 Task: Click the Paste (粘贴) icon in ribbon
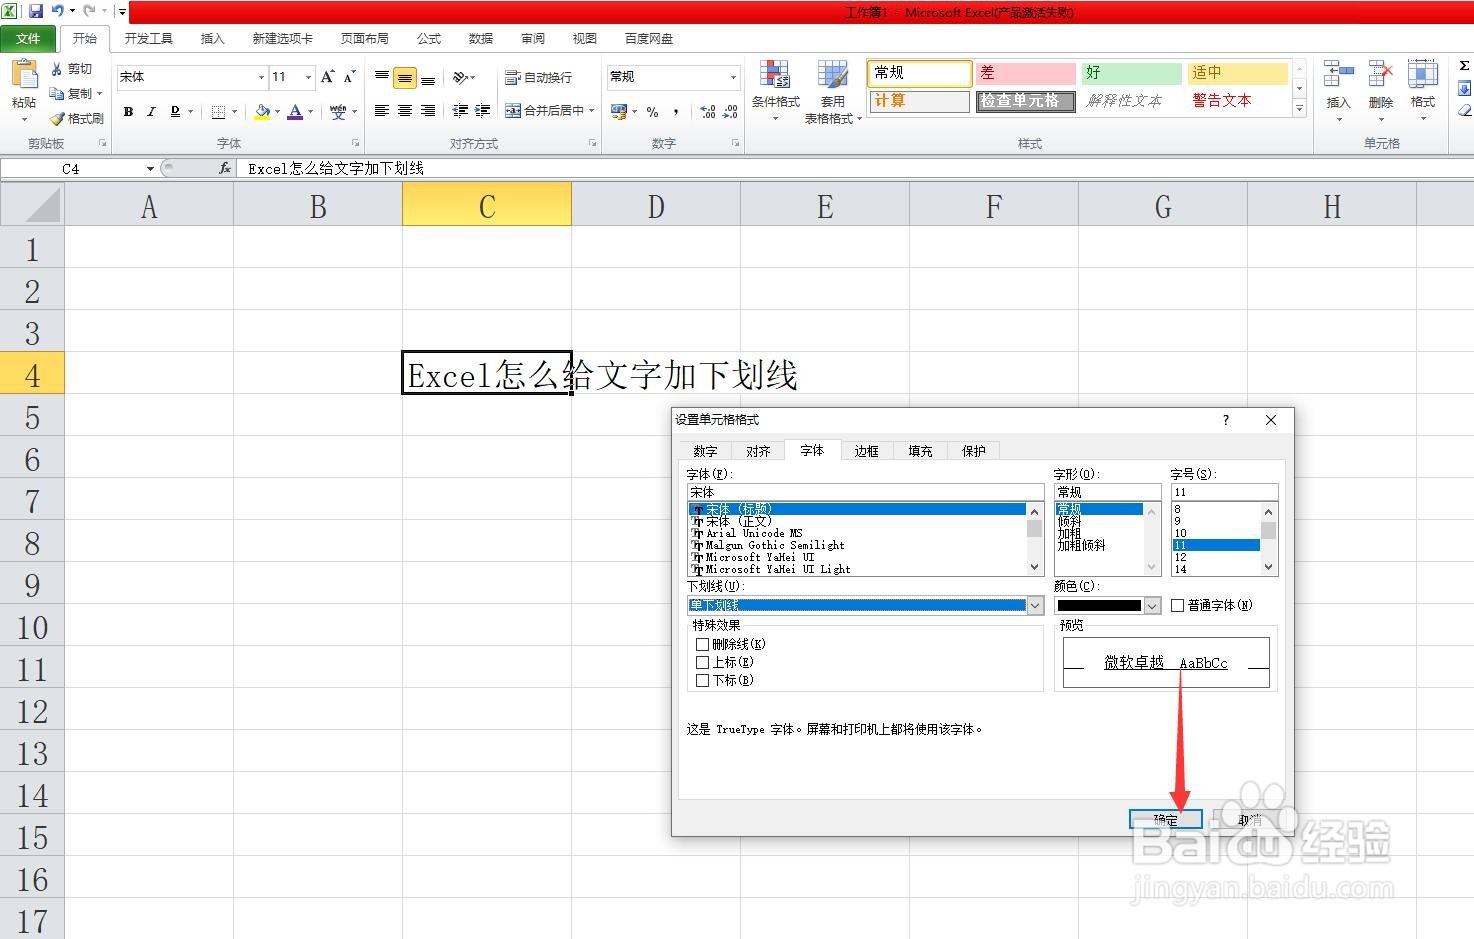pyautogui.click(x=24, y=76)
